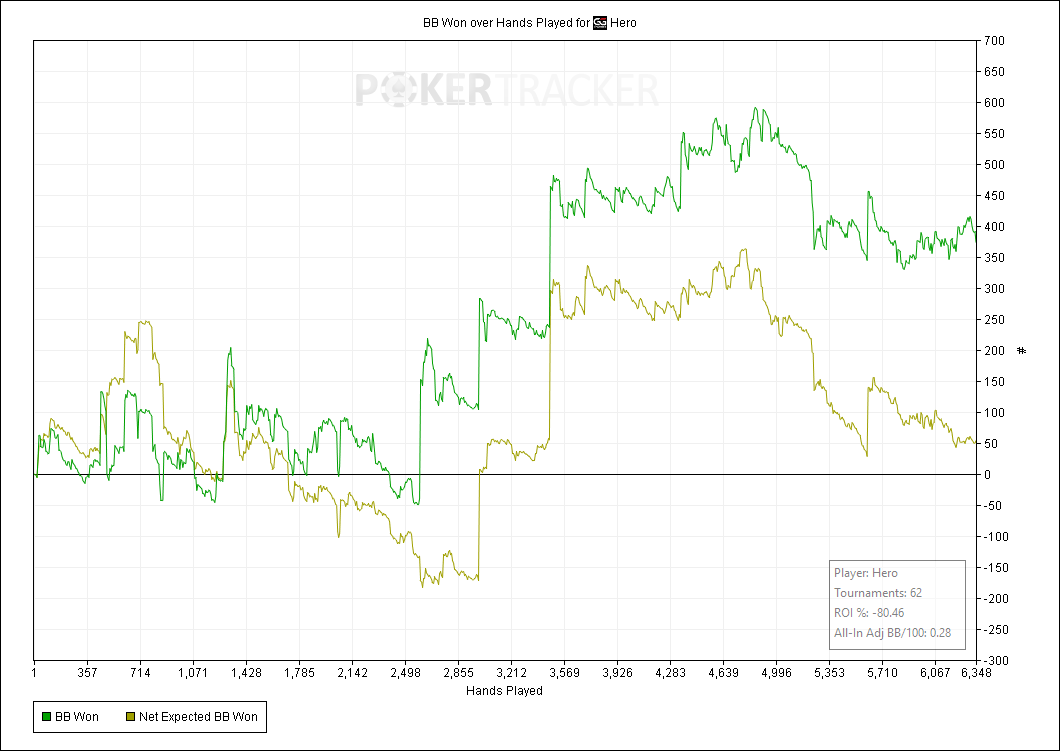Select the 'Net Expected BB Won' legend label
Viewport: 1060px width, 751px height.
pyautogui.click(x=198, y=717)
